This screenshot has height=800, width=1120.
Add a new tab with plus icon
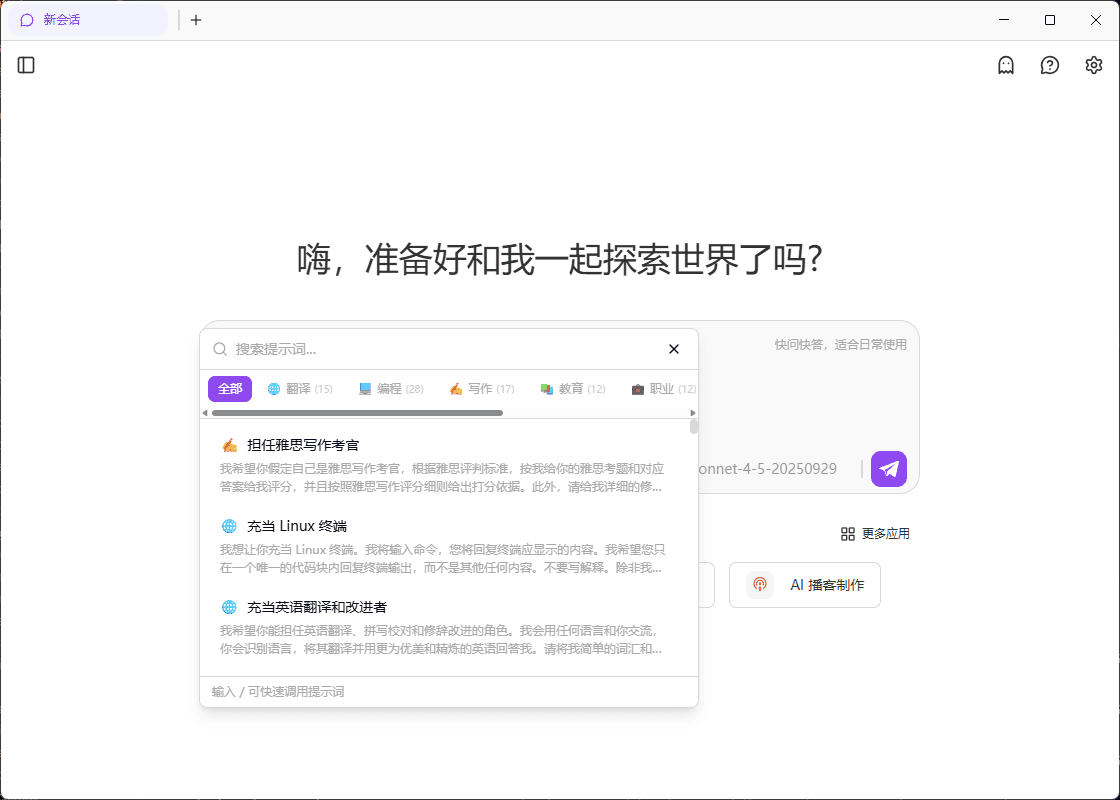coord(196,20)
